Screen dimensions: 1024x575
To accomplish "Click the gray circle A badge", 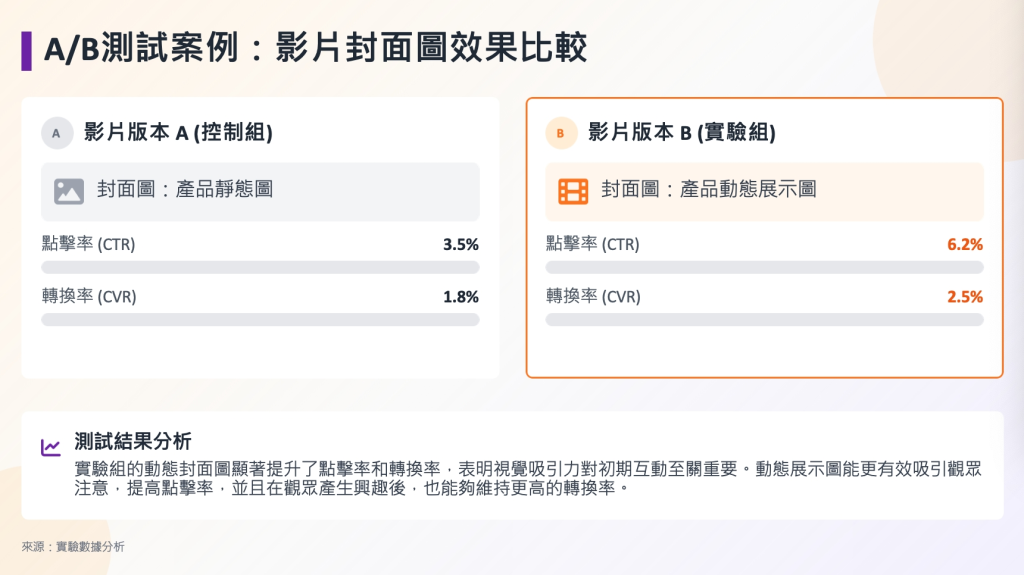I will coord(56,133).
